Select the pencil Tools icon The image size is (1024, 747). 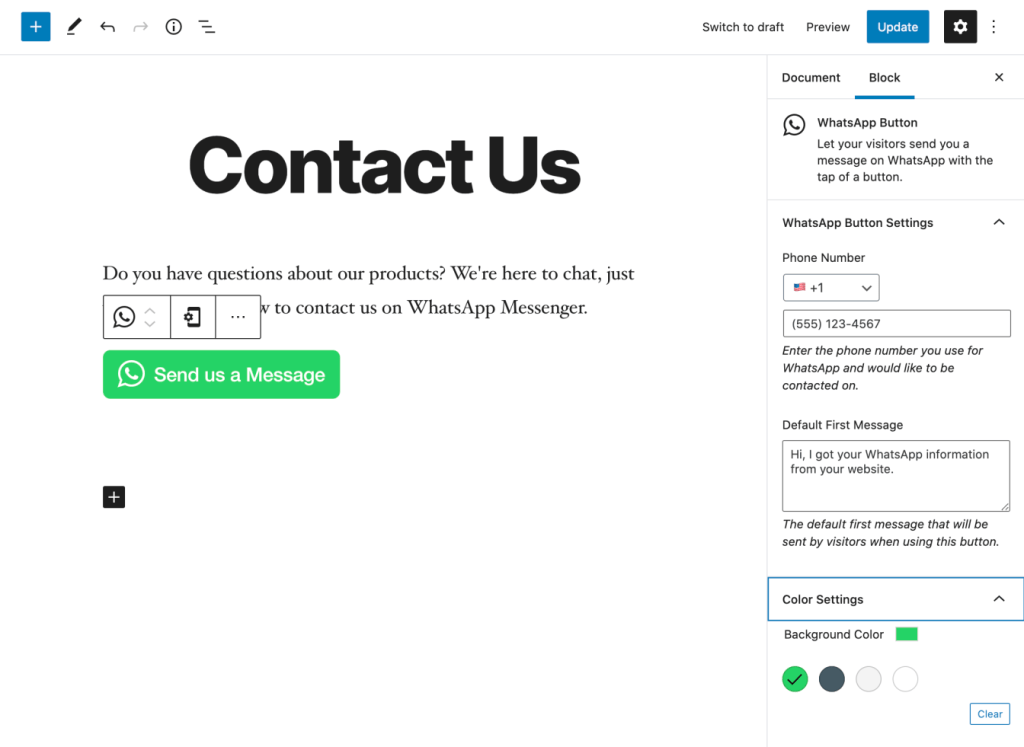pos(74,27)
